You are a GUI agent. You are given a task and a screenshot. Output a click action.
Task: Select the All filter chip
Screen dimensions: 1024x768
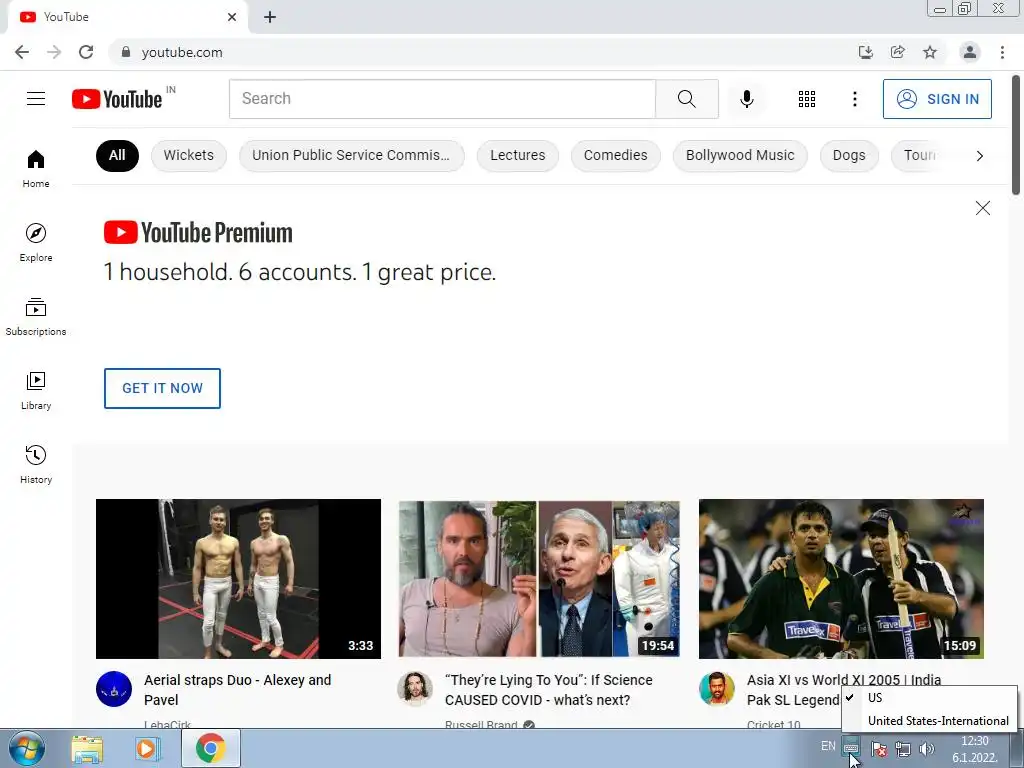point(117,155)
